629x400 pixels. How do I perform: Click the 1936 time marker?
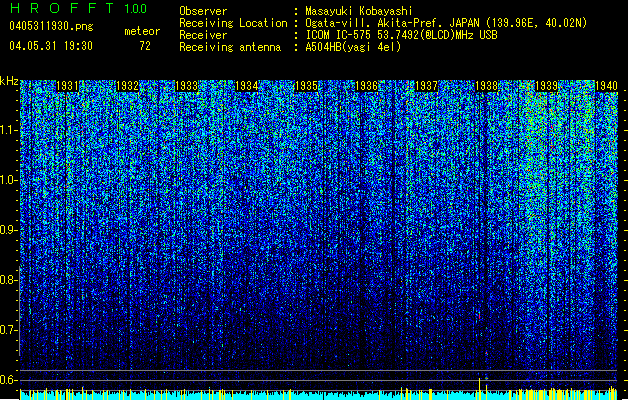coord(367,86)
